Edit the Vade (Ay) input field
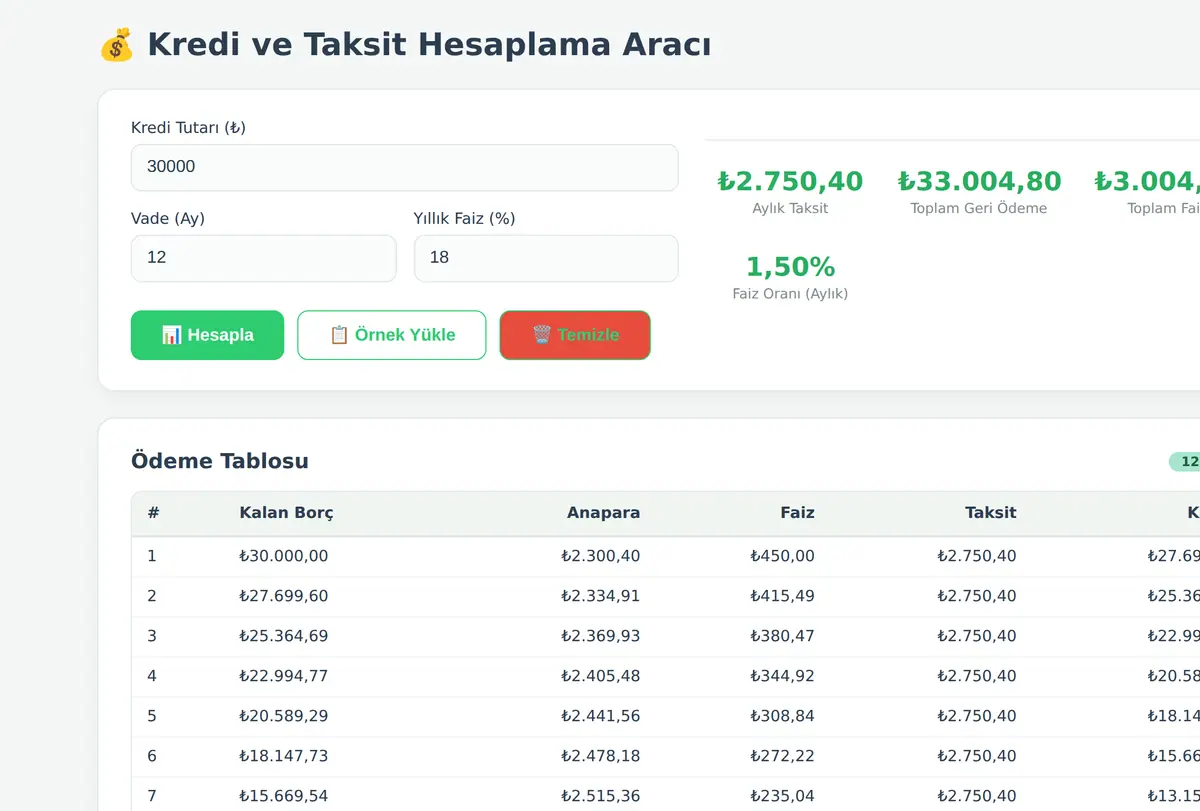1200x811 pixels. (264, 258)
